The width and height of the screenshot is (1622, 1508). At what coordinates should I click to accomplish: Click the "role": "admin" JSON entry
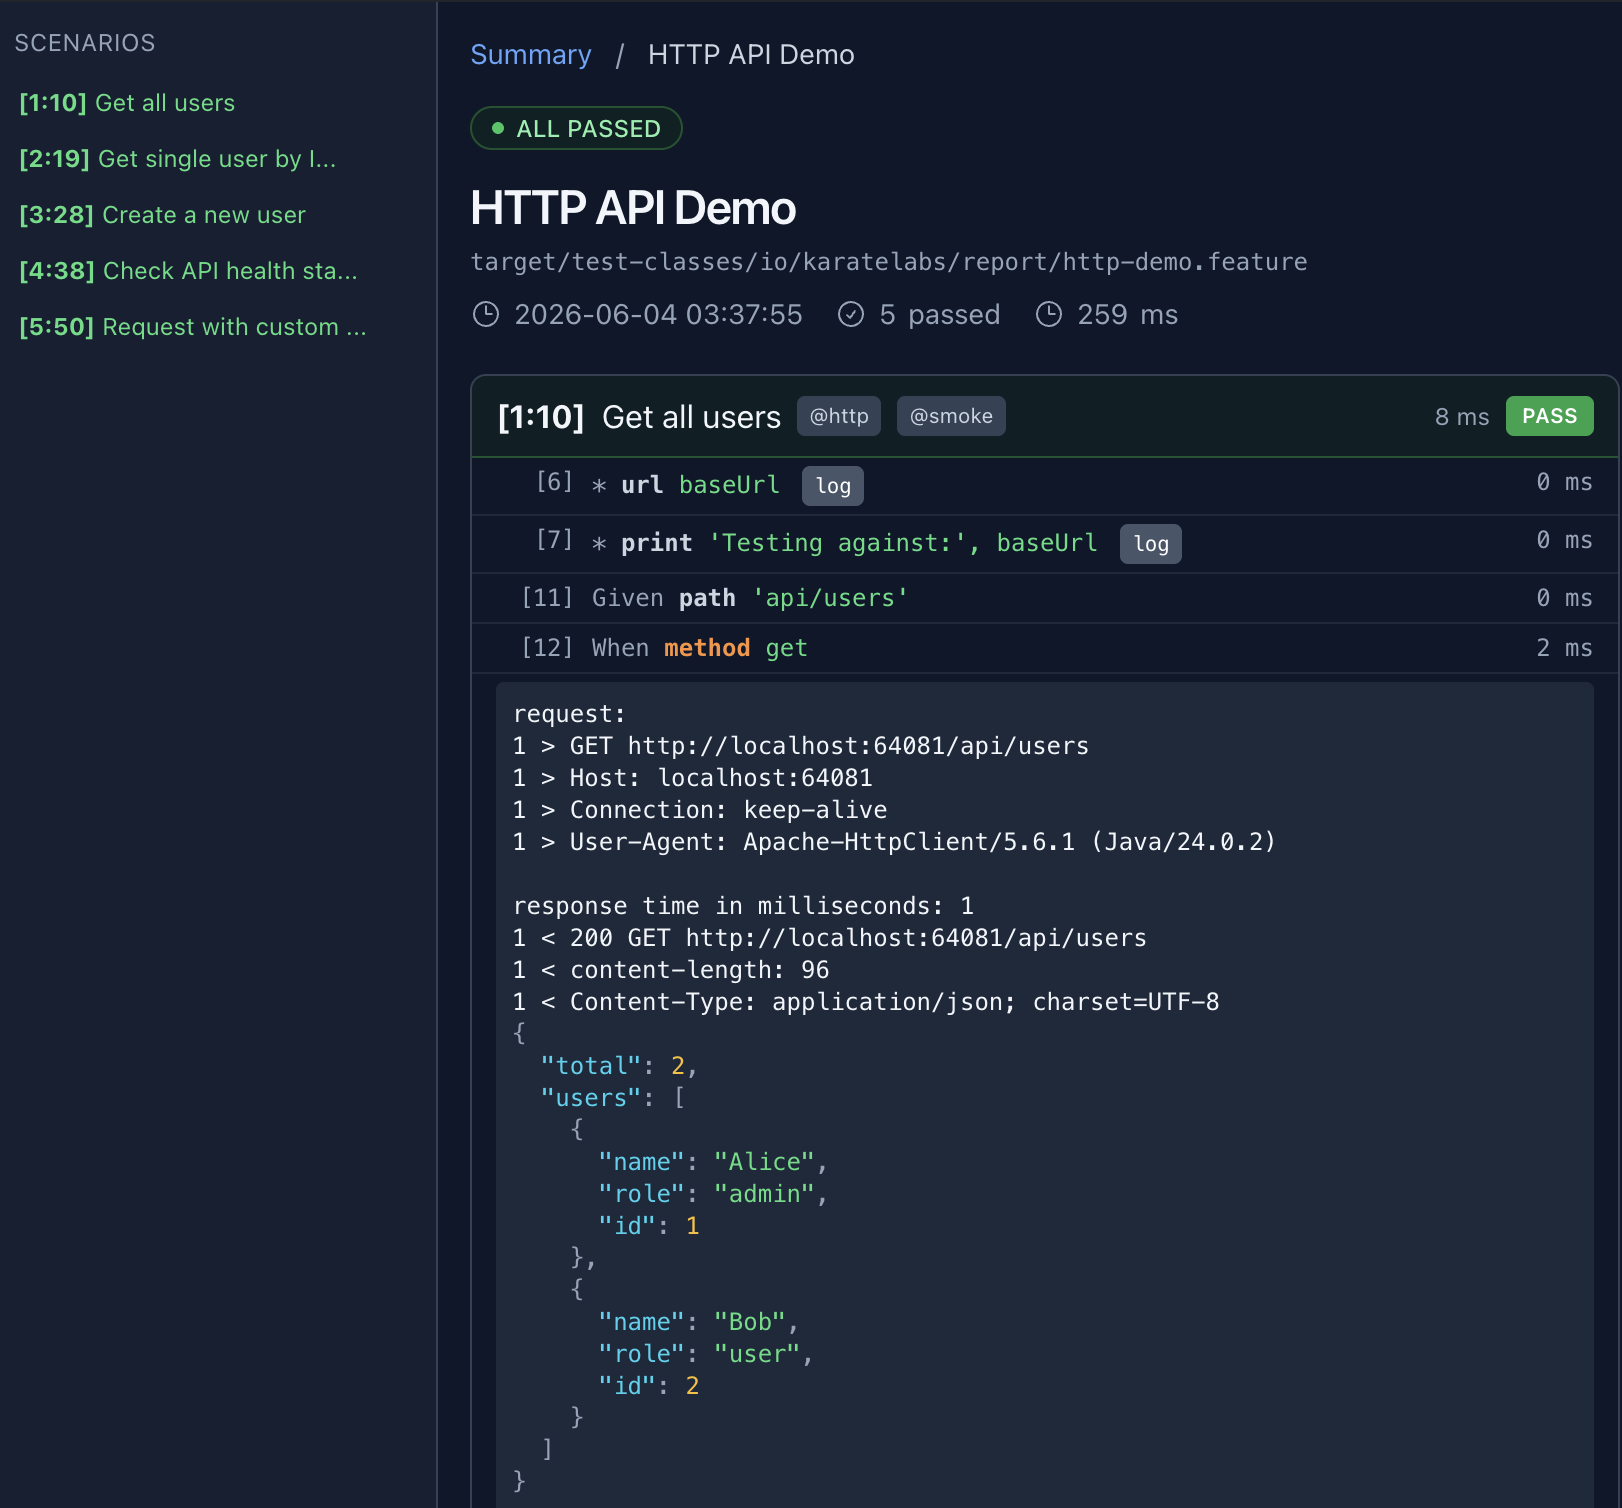(713, 1194)
